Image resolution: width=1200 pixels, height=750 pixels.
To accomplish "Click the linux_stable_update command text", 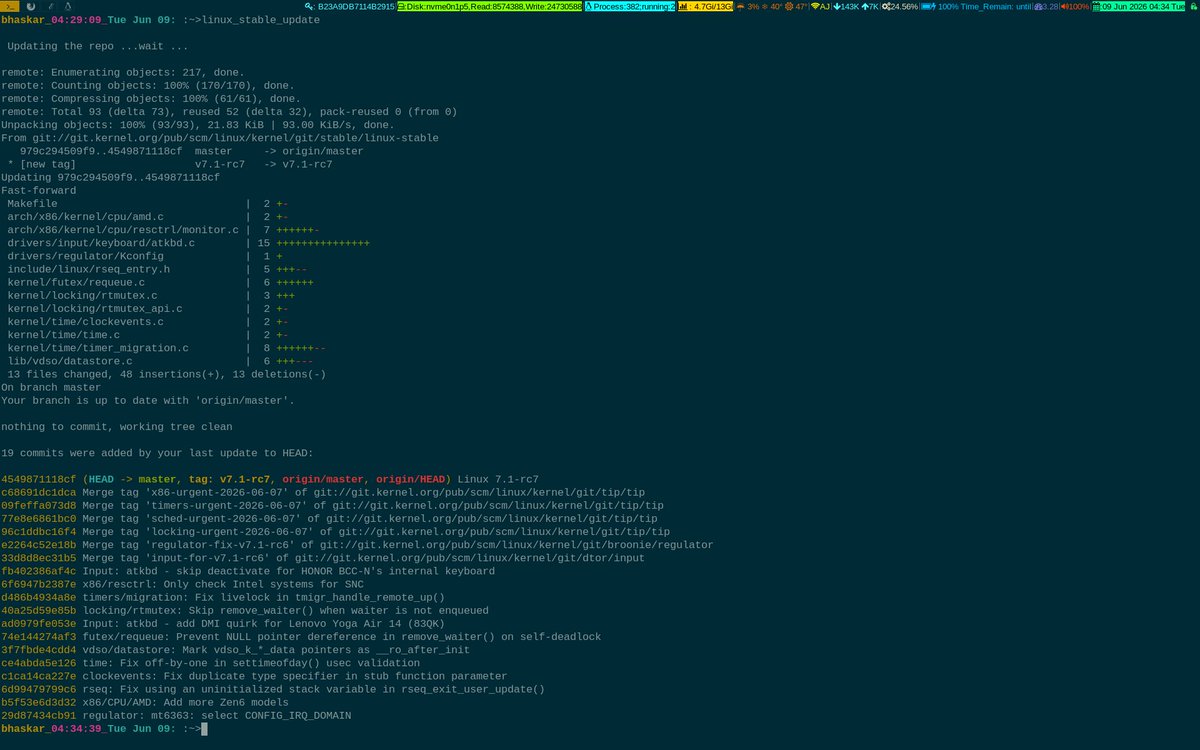I will click(x=261, y=20).
